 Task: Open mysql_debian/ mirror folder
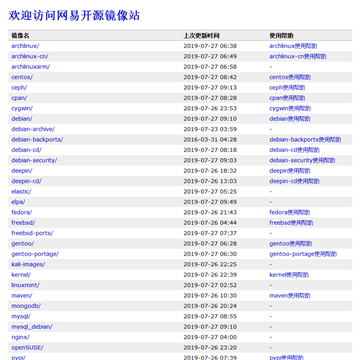pos(32,327)
